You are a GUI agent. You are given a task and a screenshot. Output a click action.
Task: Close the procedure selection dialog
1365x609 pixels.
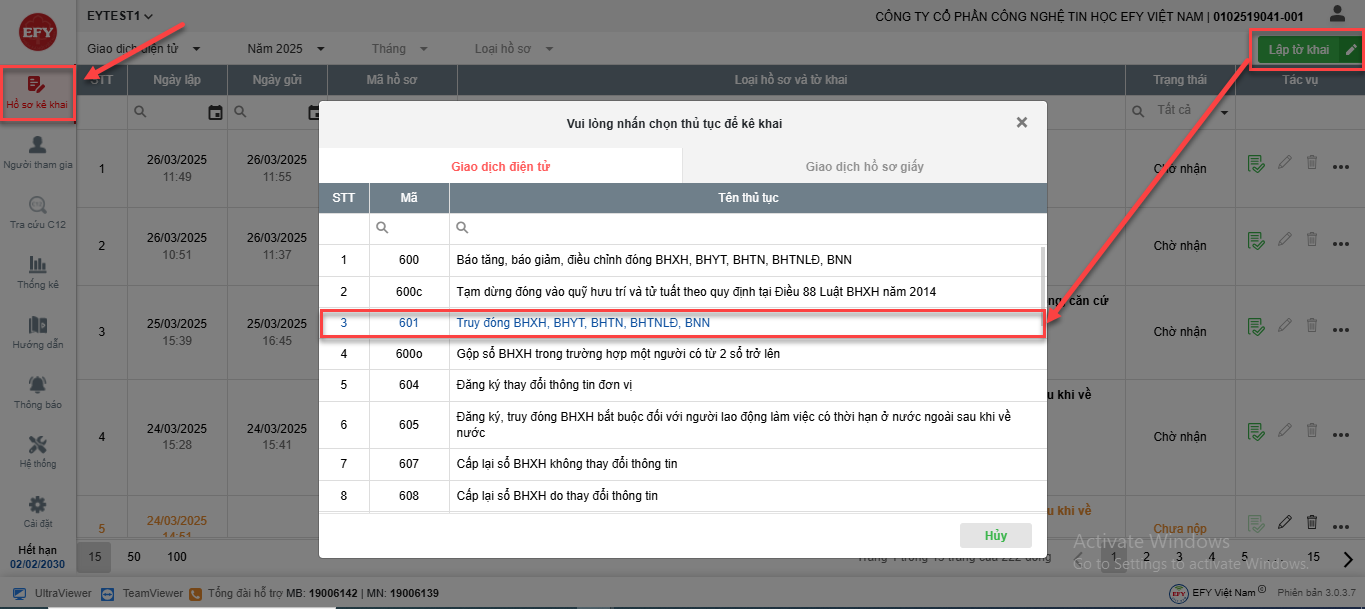pos(1021,123)
